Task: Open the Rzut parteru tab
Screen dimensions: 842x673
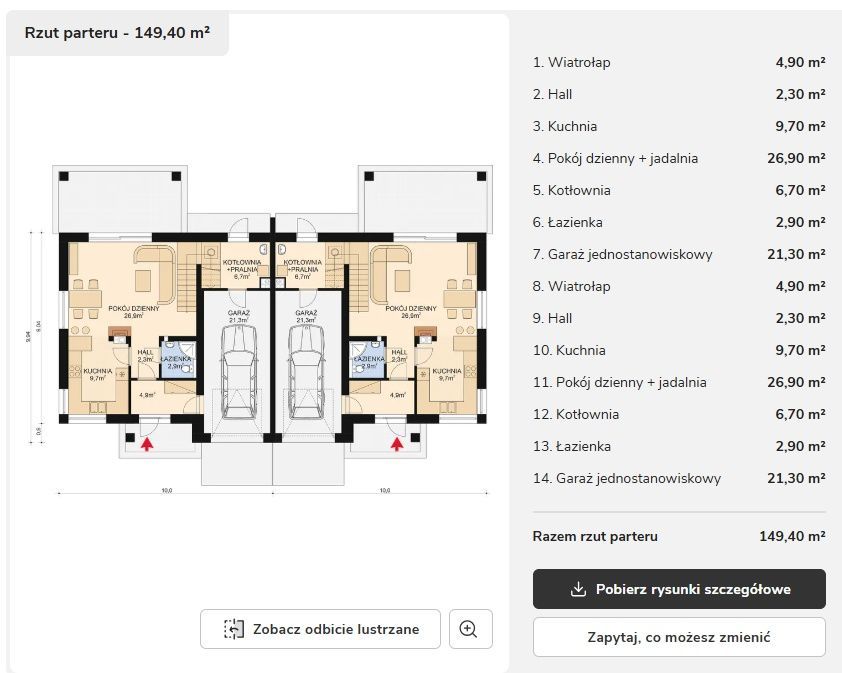Action: [x=117, y=32]
